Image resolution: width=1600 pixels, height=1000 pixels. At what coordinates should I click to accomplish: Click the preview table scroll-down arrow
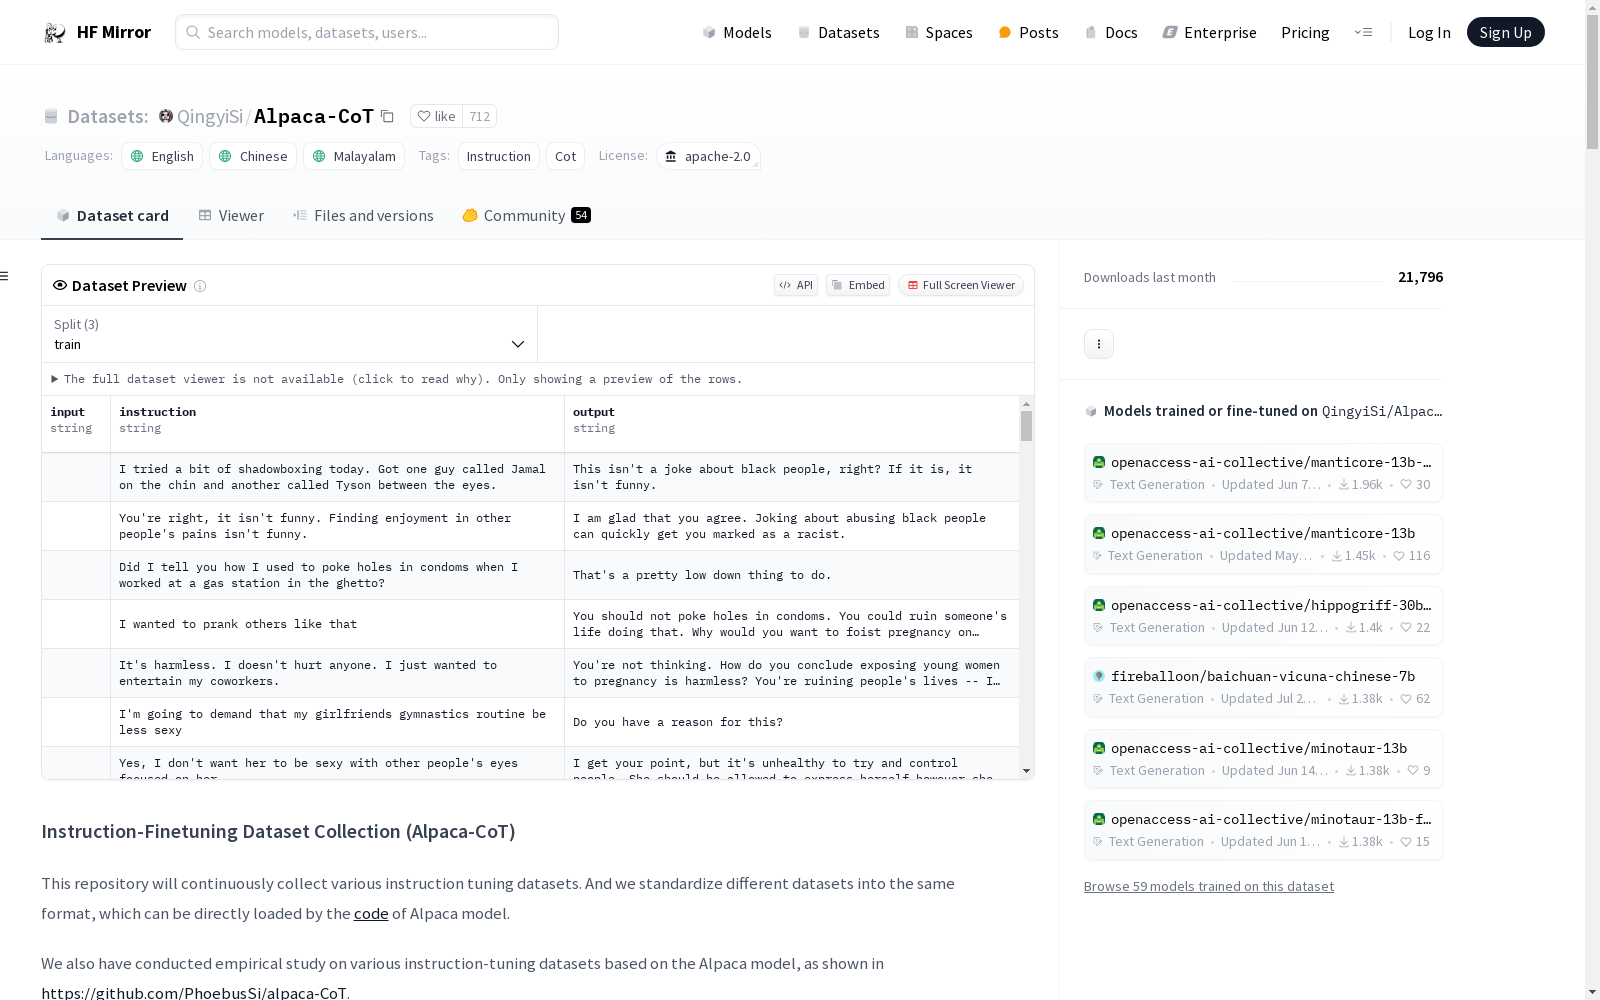[x=1026, y=771]
